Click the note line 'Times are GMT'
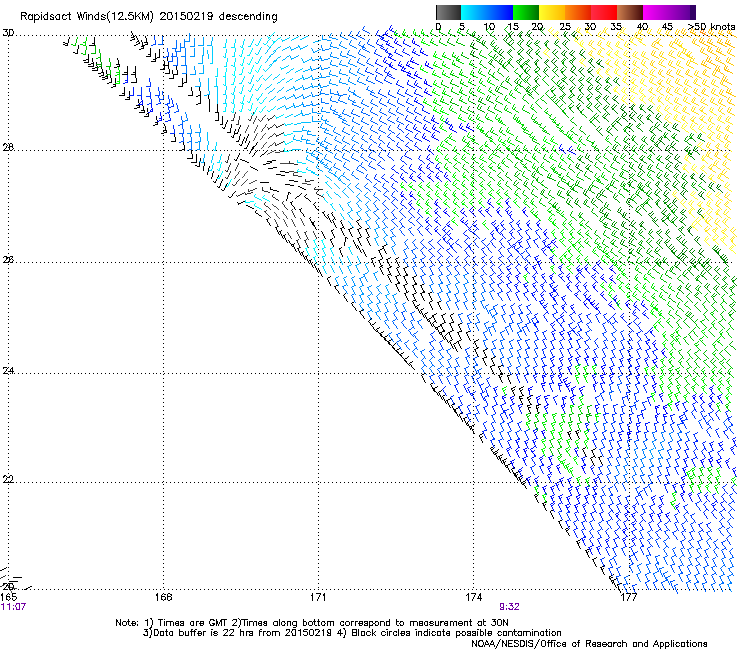Viewport: 740px width, 650px height. click(193, 623)
